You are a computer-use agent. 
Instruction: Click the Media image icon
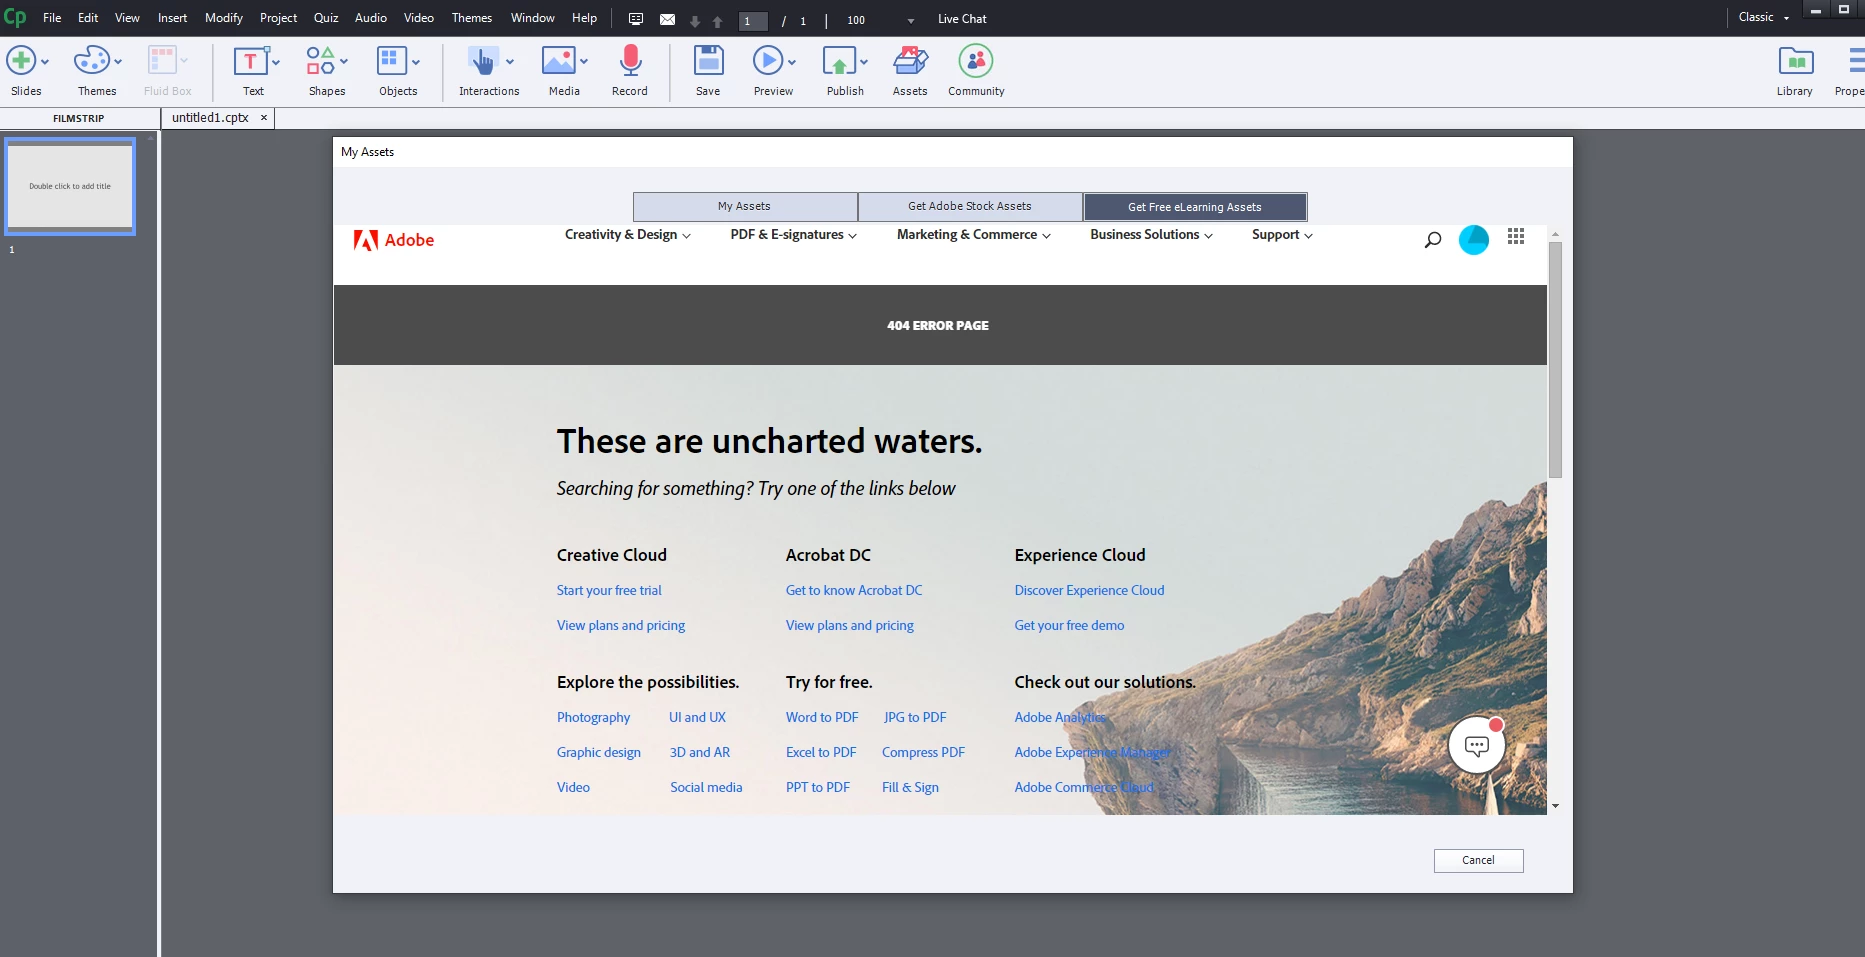click(558, 61)
